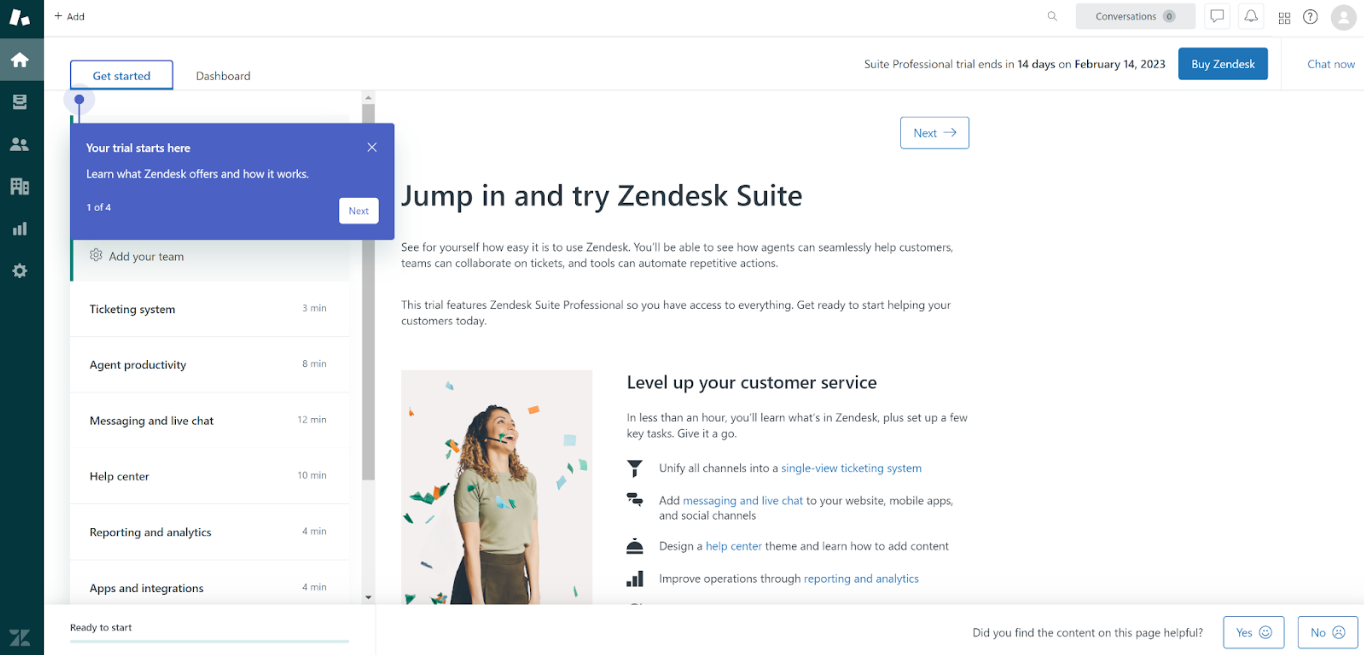Screen dimensions: 1365x655
Task: Select the Get started tab
Action: coord(121,76)
